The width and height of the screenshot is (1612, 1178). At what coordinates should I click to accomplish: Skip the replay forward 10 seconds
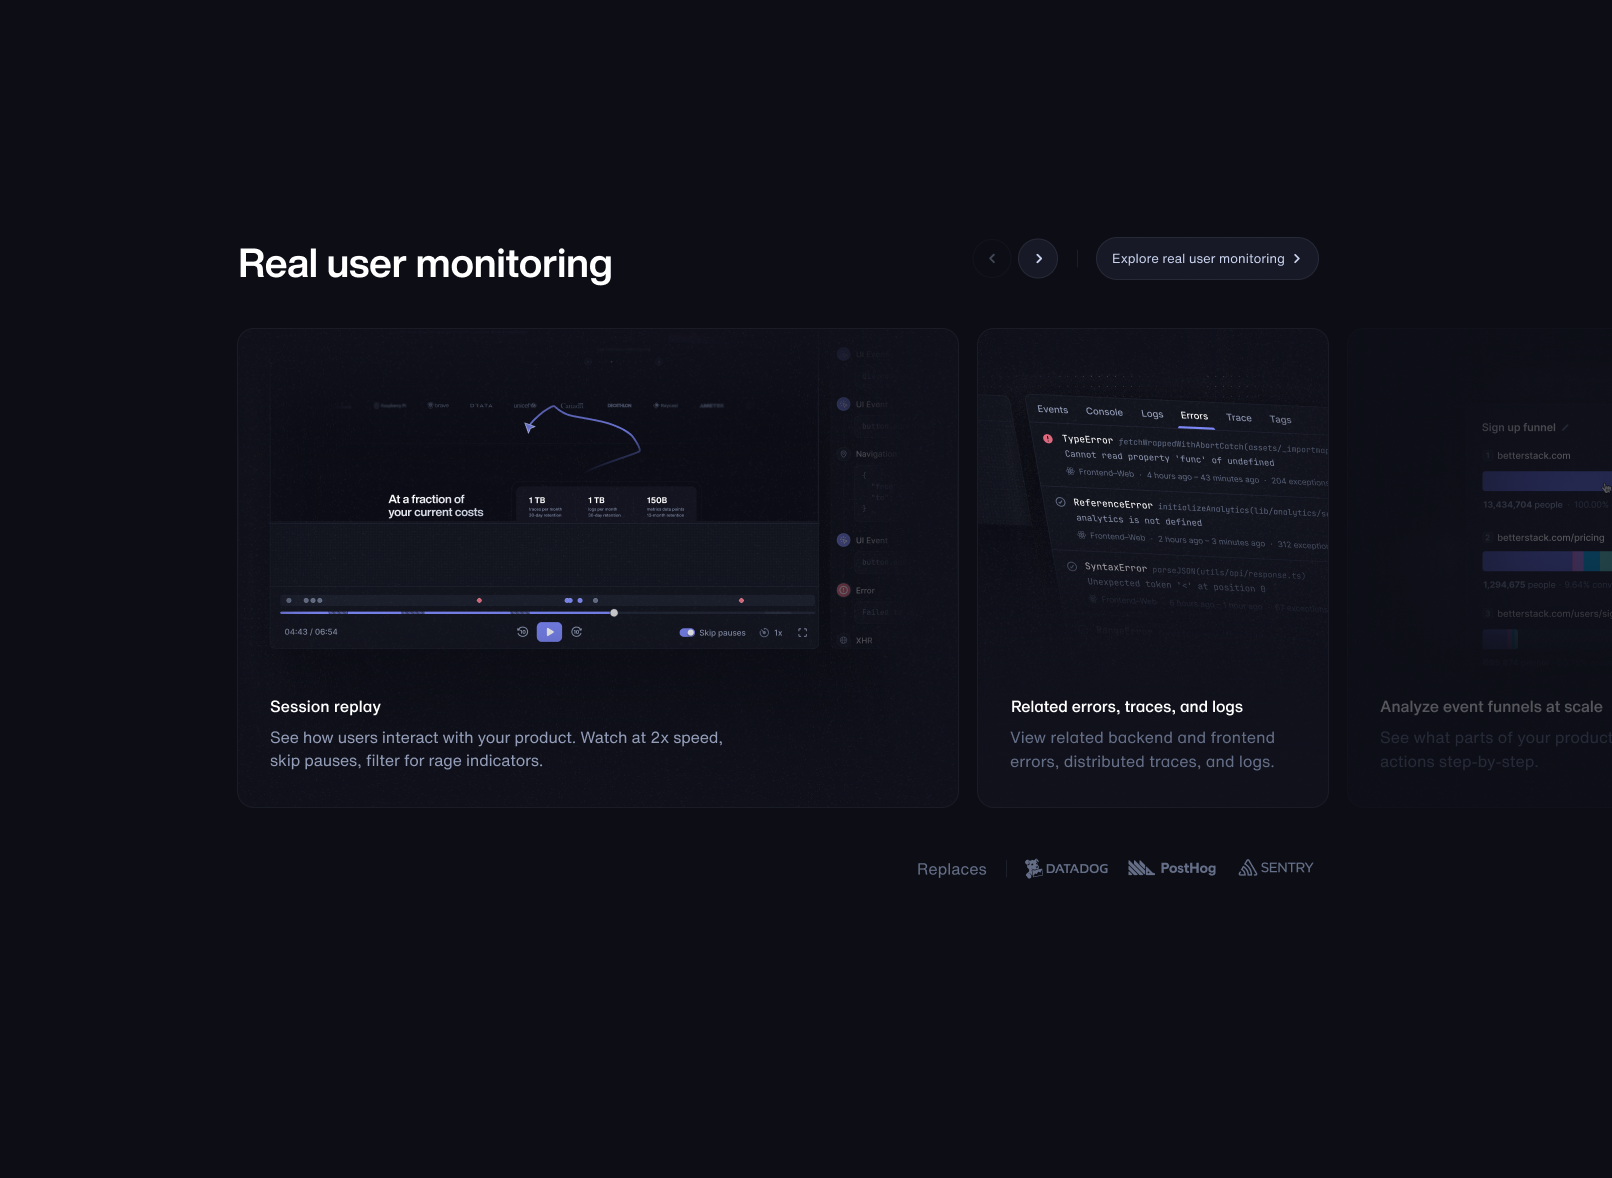click(x=577, y=632)
